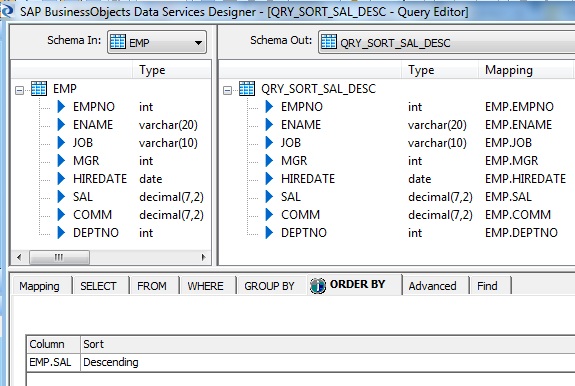The image size is (575, 386).
Task: Open the Schema In EMP dropdown
Action: tap(198, 43)
